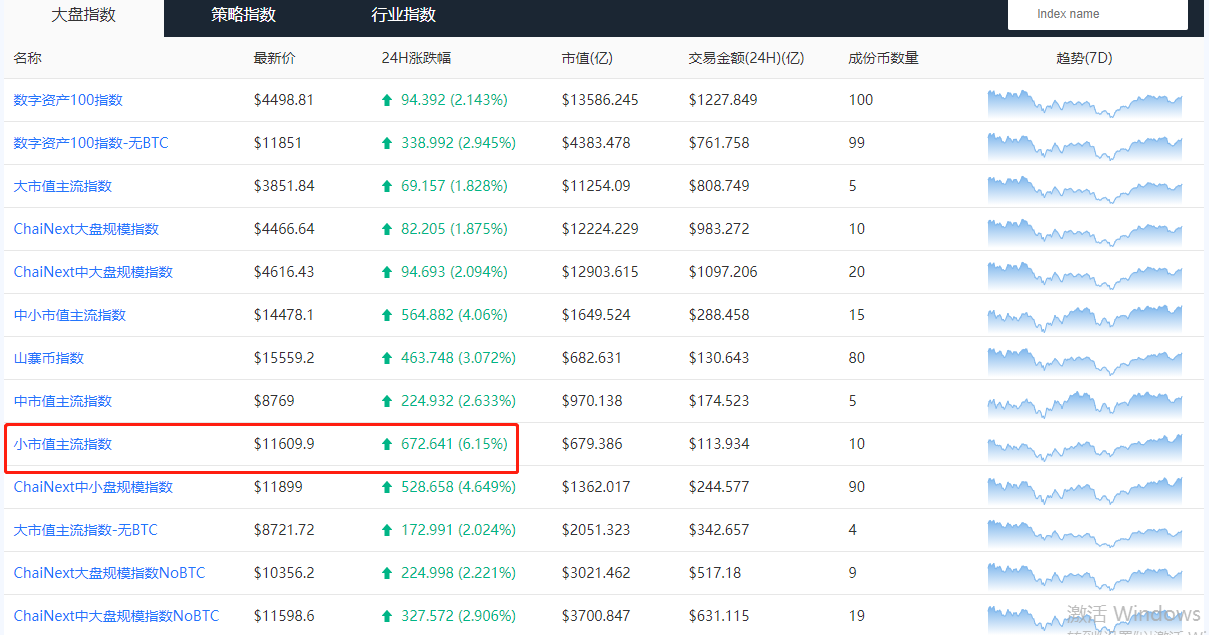This screenshot has width=1209, height=635.
Task: Open the 策略指数 tab
Action: pyautogui.click(x=243, y=16)
